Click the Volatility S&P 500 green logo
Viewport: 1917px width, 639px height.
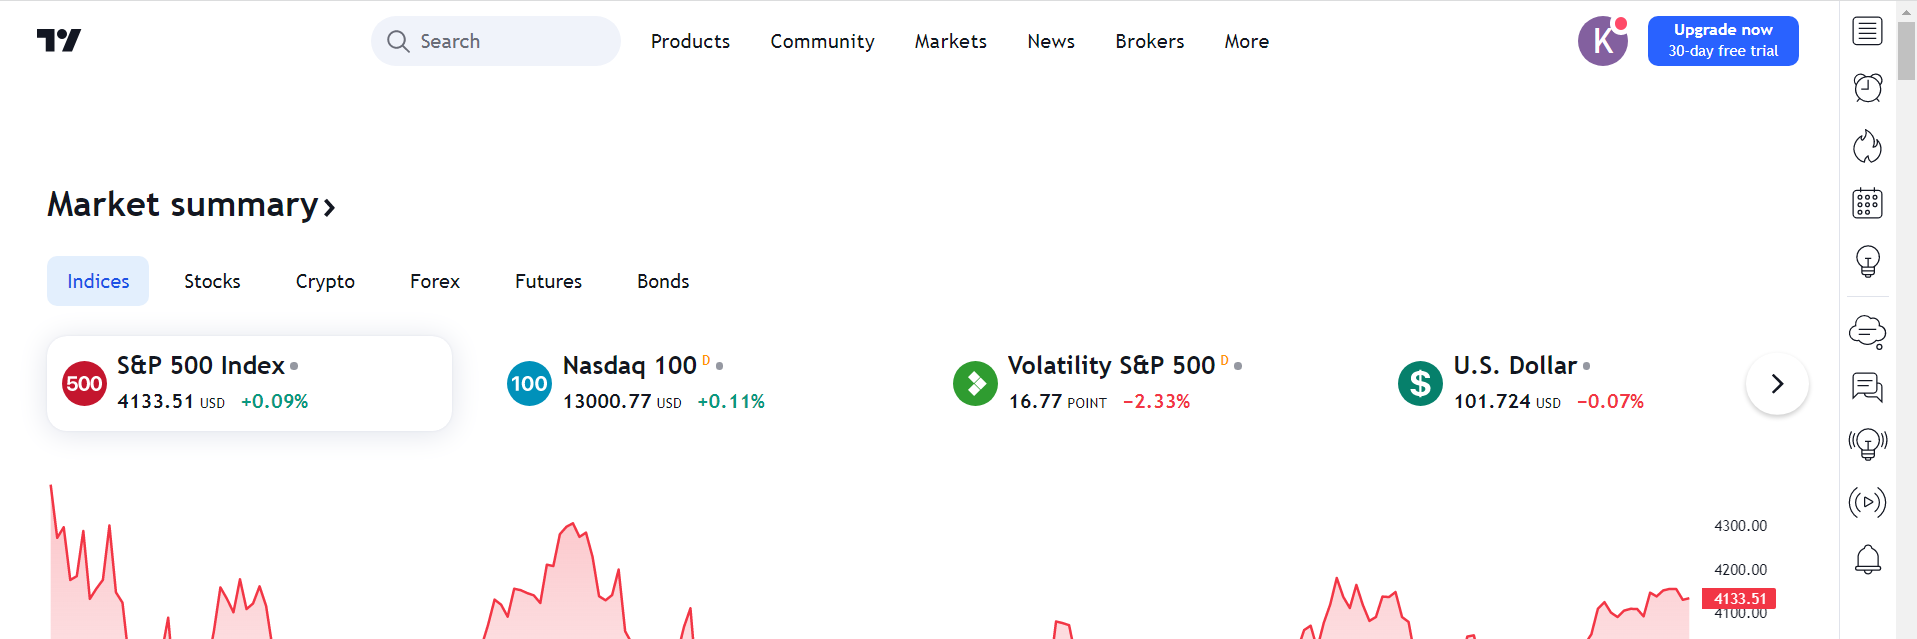(975, 383)
